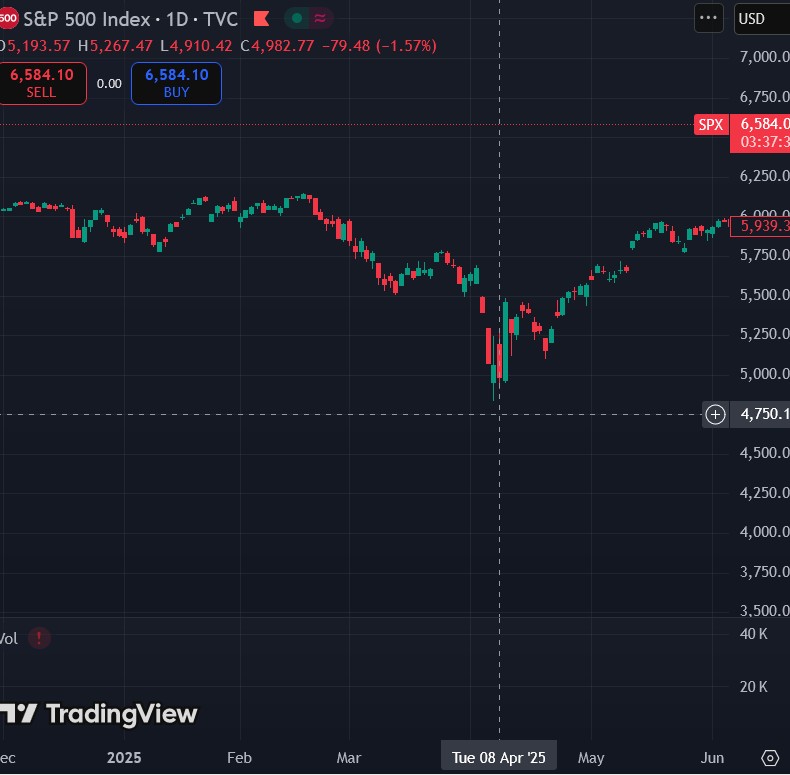790x775 pixels.
Task: Click the TradingView logo link
Action: click(x=99, y=715)
